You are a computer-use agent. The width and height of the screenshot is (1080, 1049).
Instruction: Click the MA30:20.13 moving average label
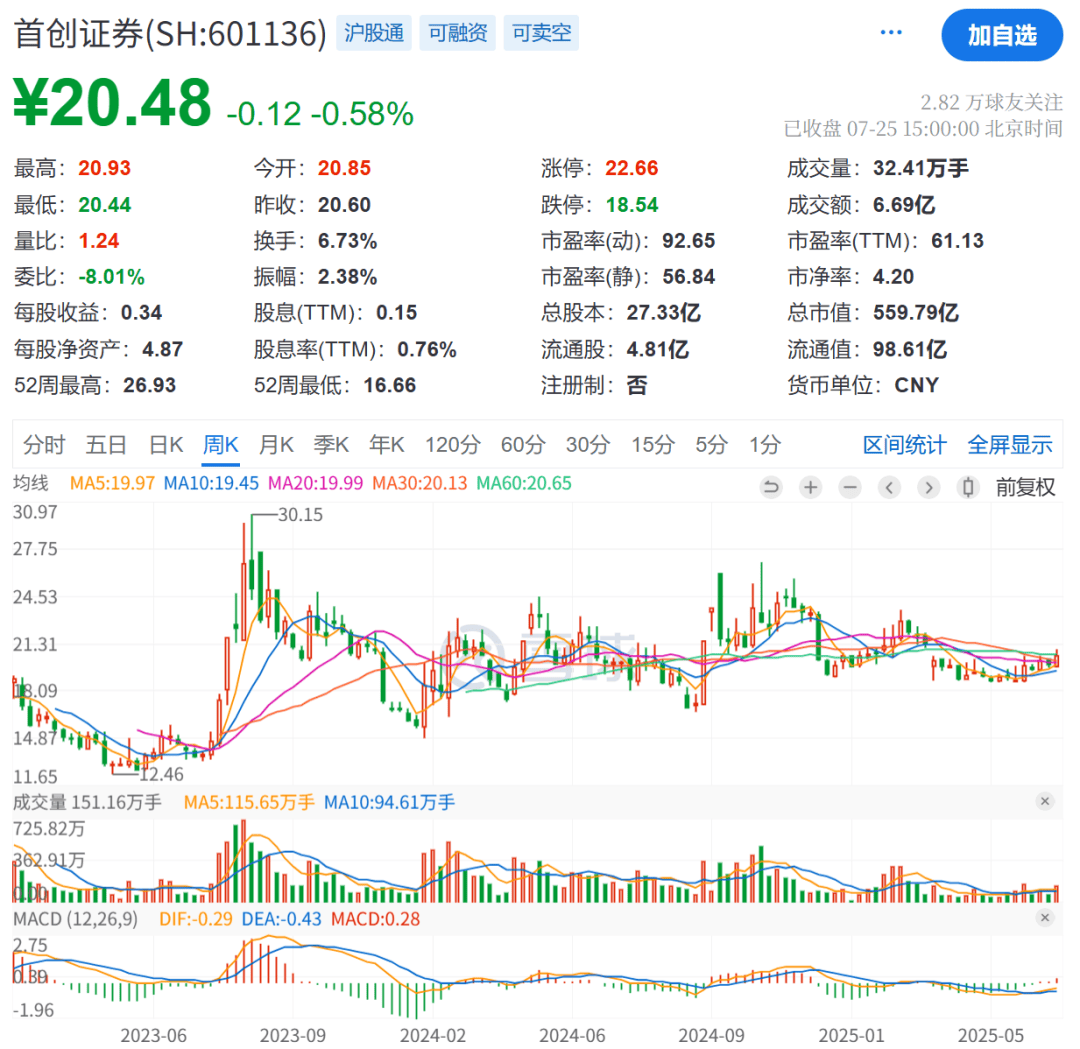coord(419,484)
